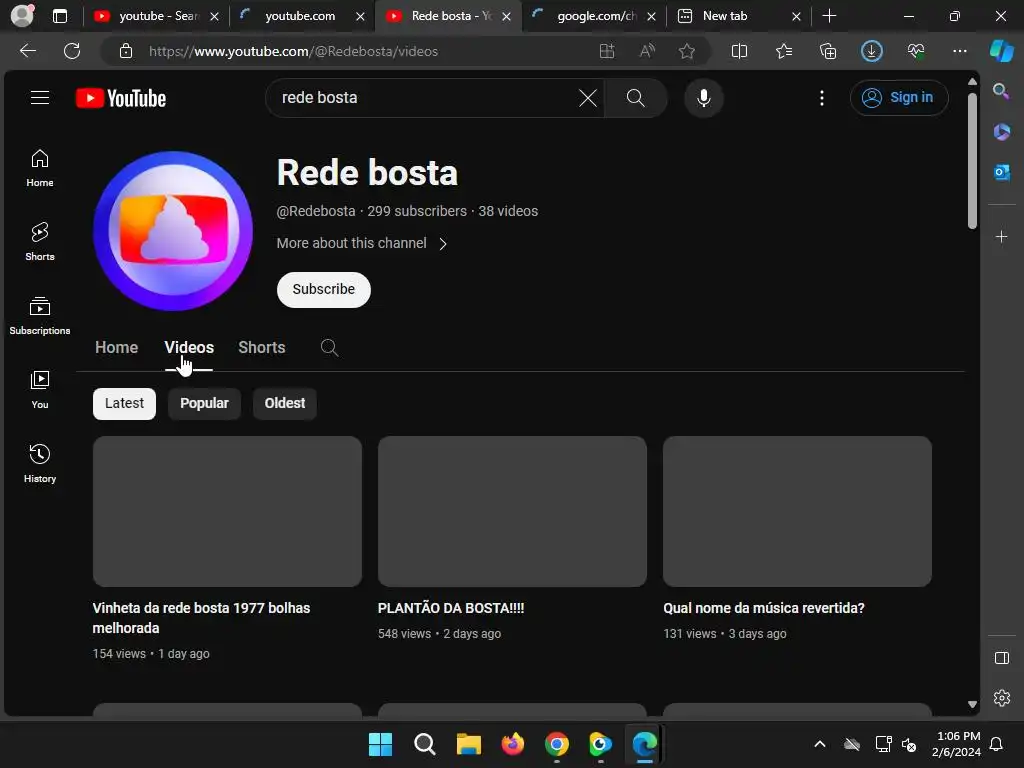Open the browser app-available grid icon
The width and height of the screenshot is (1024, 768).
click(607, 51)
